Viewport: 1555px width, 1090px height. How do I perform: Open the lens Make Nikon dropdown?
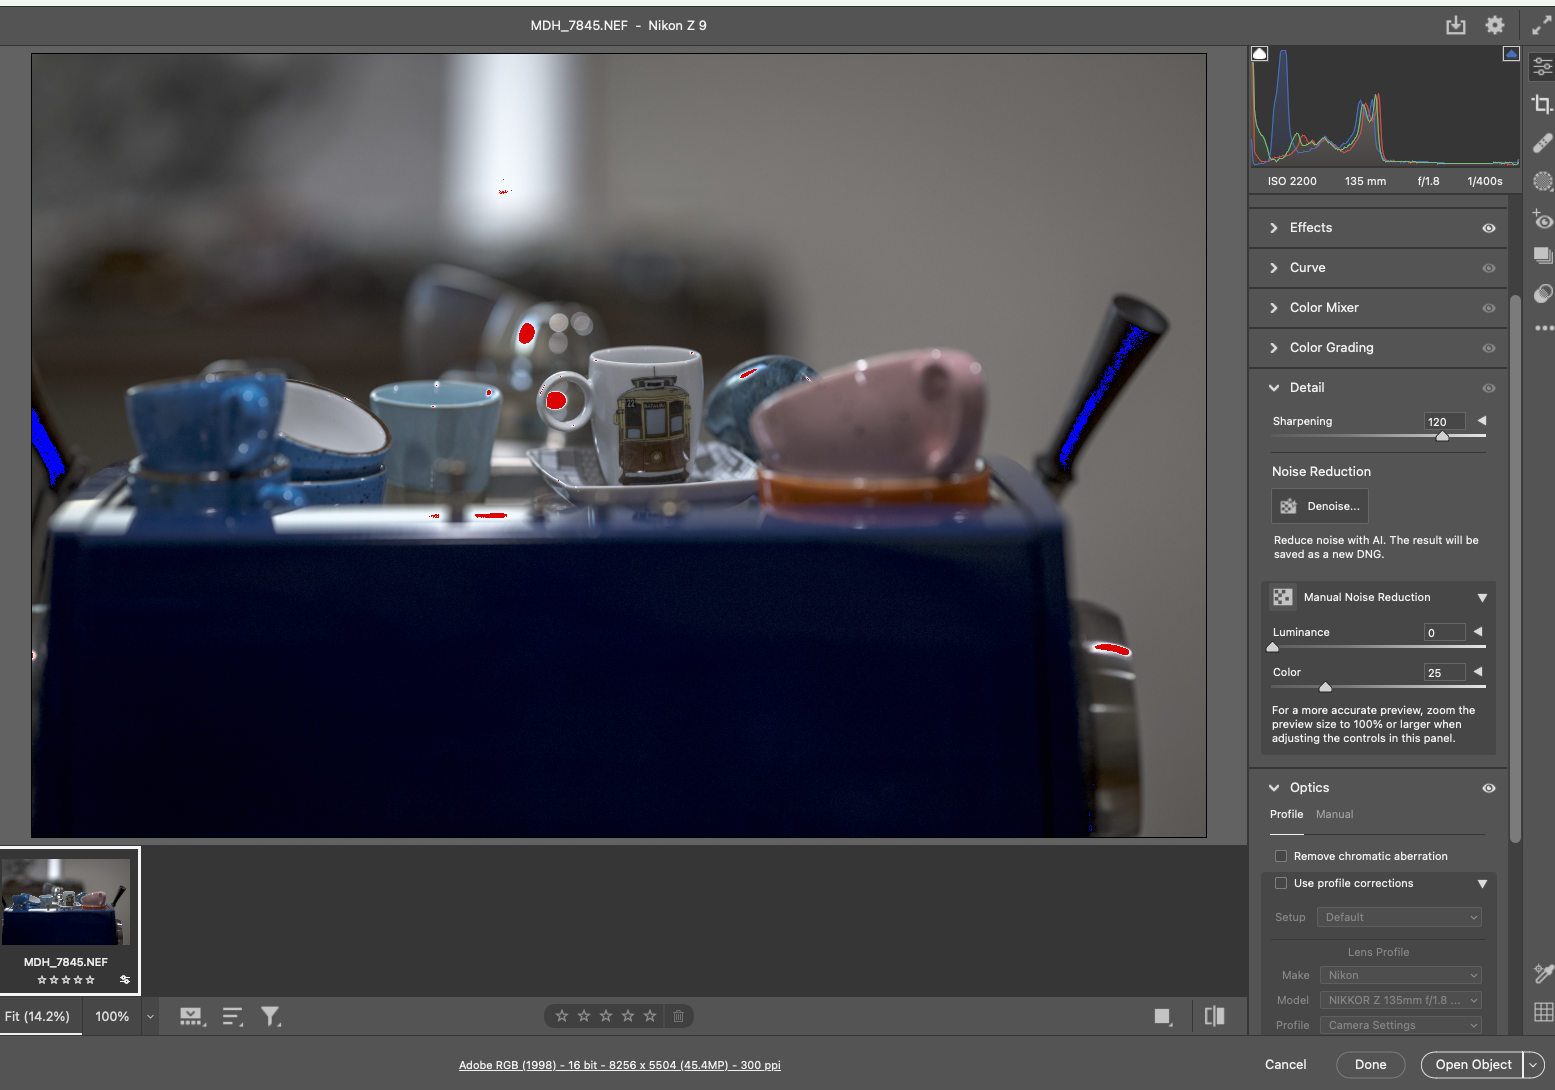(x=1399, y=975)
